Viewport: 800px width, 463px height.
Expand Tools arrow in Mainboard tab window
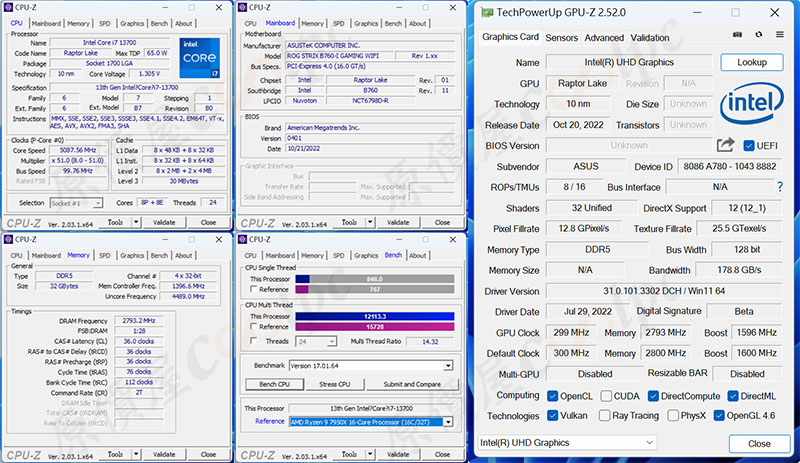coord(370,222)
